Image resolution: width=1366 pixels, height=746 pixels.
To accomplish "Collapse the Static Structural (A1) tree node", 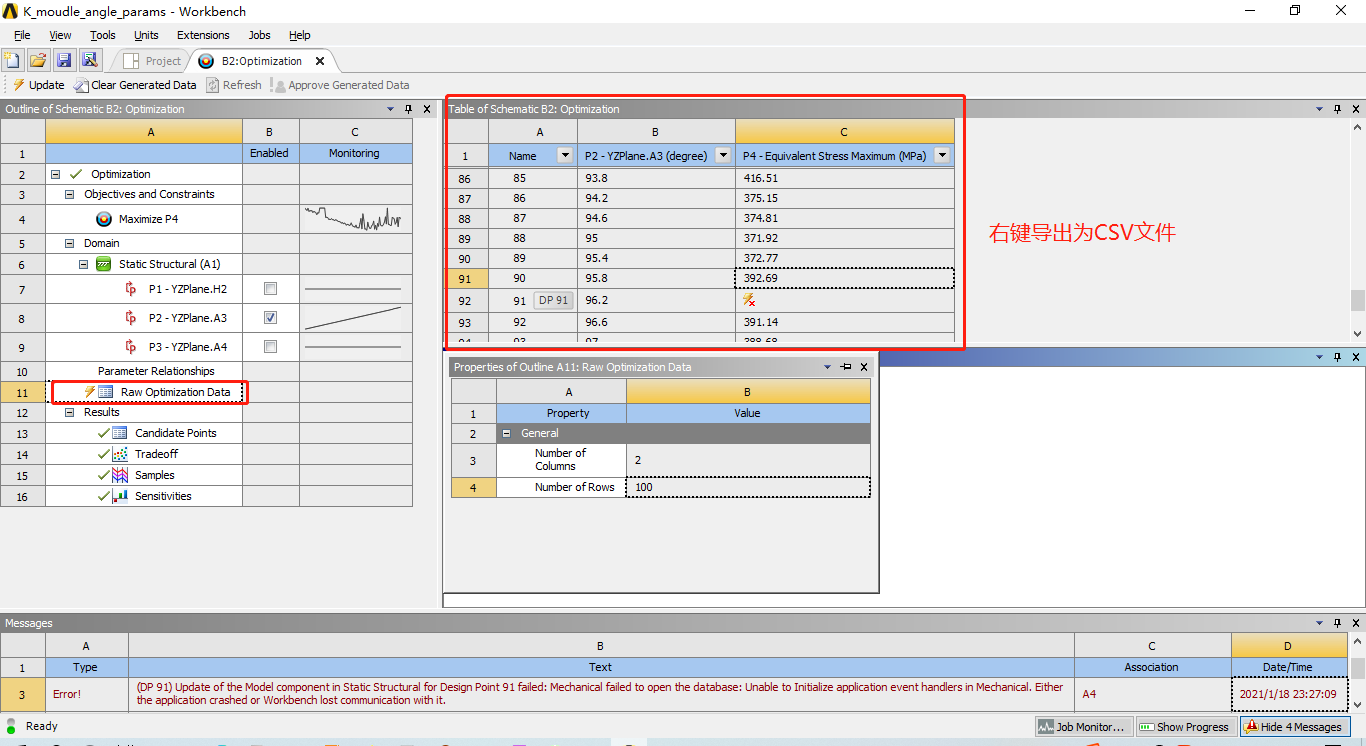I will tap(81, 264).
